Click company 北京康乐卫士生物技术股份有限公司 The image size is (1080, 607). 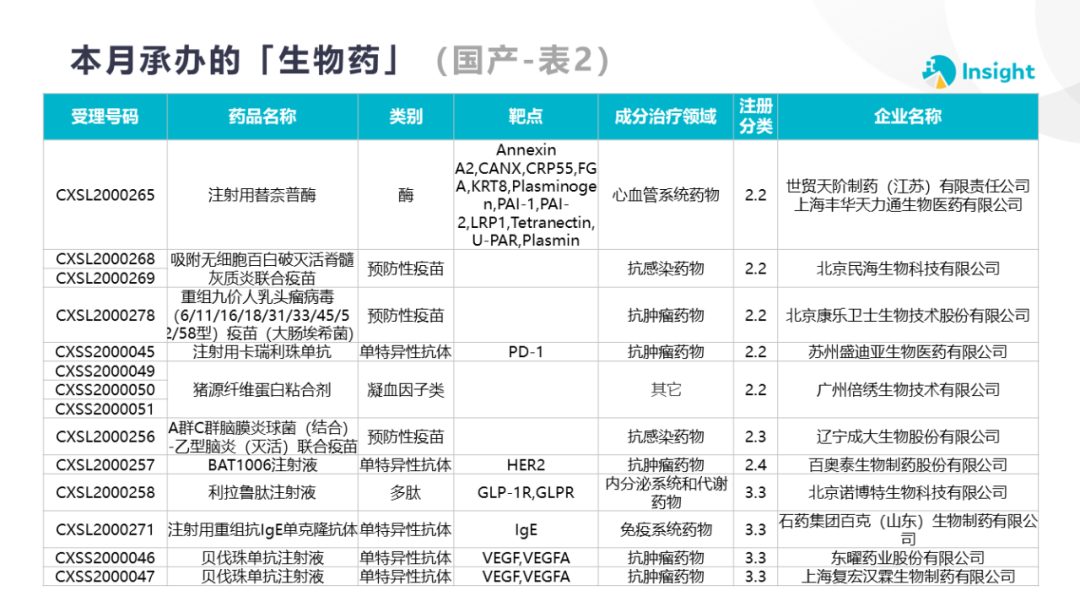908,316
